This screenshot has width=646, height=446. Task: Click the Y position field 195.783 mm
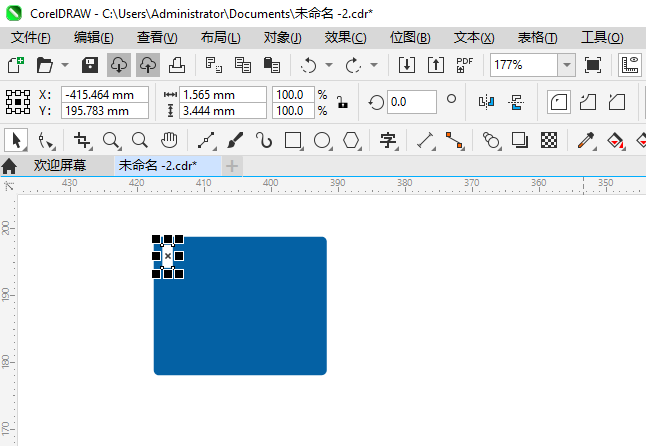click(x=105, y=111)
